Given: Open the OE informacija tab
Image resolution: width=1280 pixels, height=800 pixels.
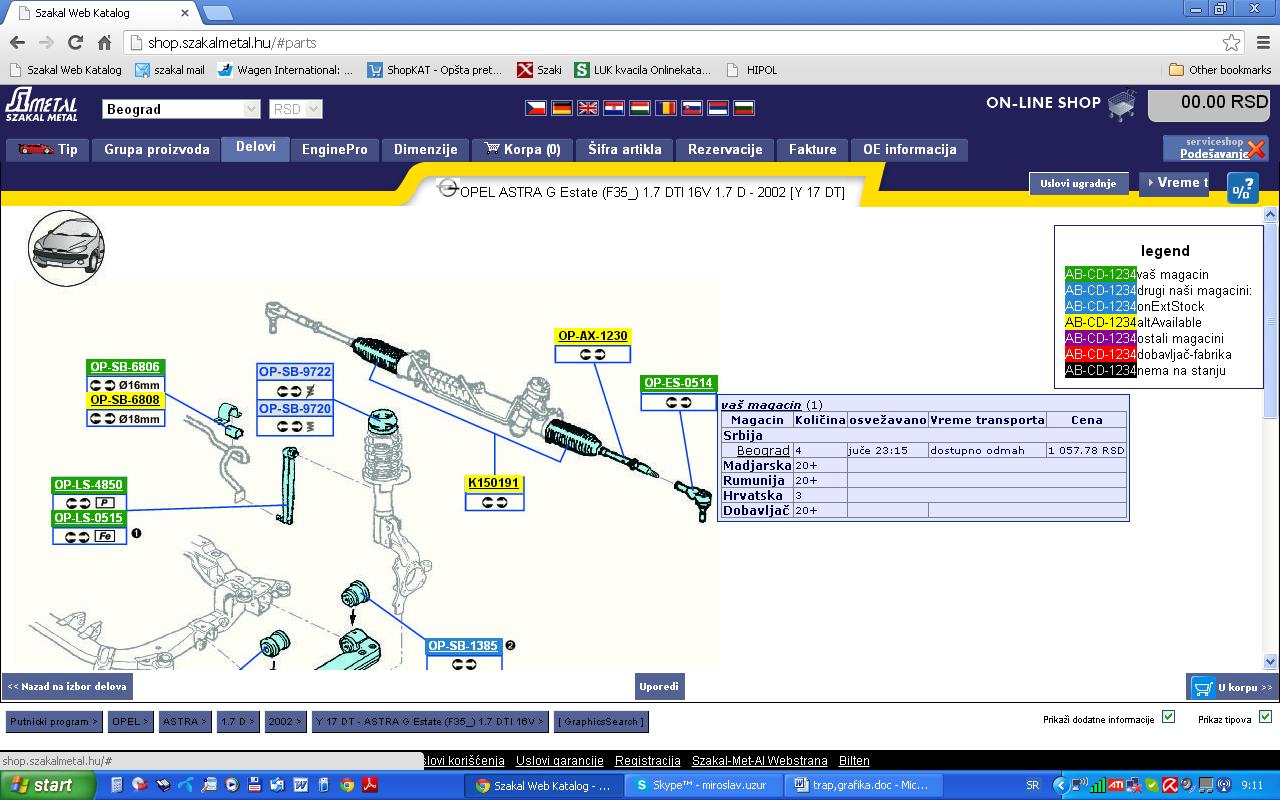Looking at the screenshot, I should 910,150.
